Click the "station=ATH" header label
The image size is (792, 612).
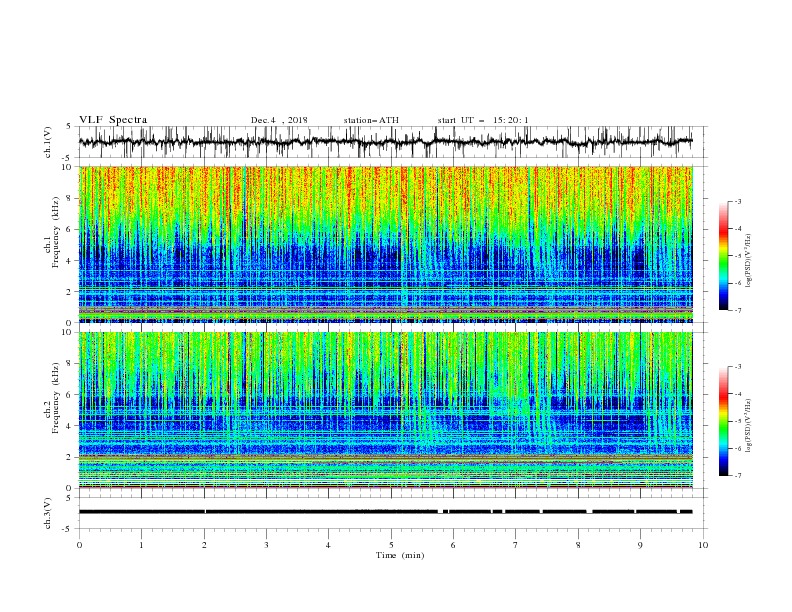(371, 120)
